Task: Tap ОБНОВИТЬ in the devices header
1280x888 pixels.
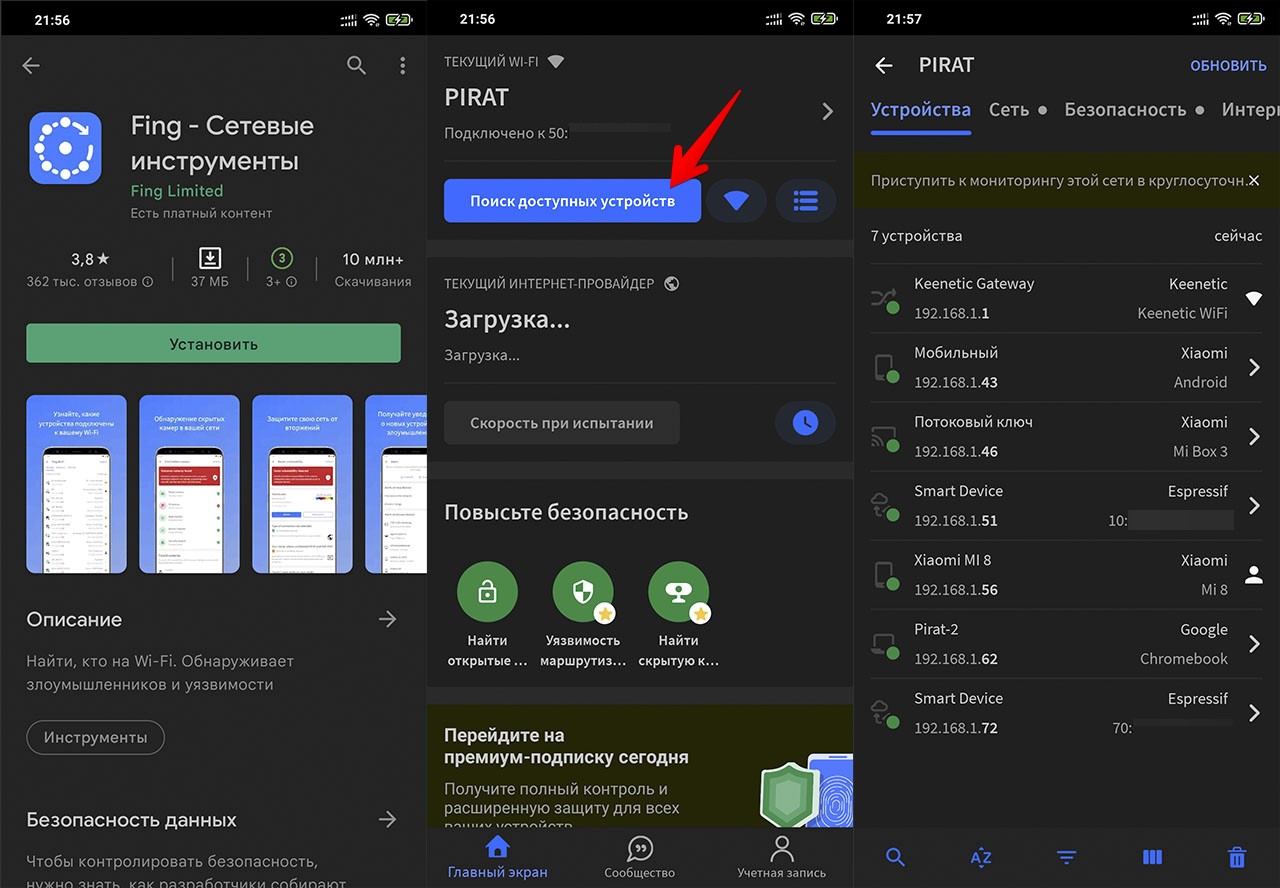Action: pos(1228,66)
